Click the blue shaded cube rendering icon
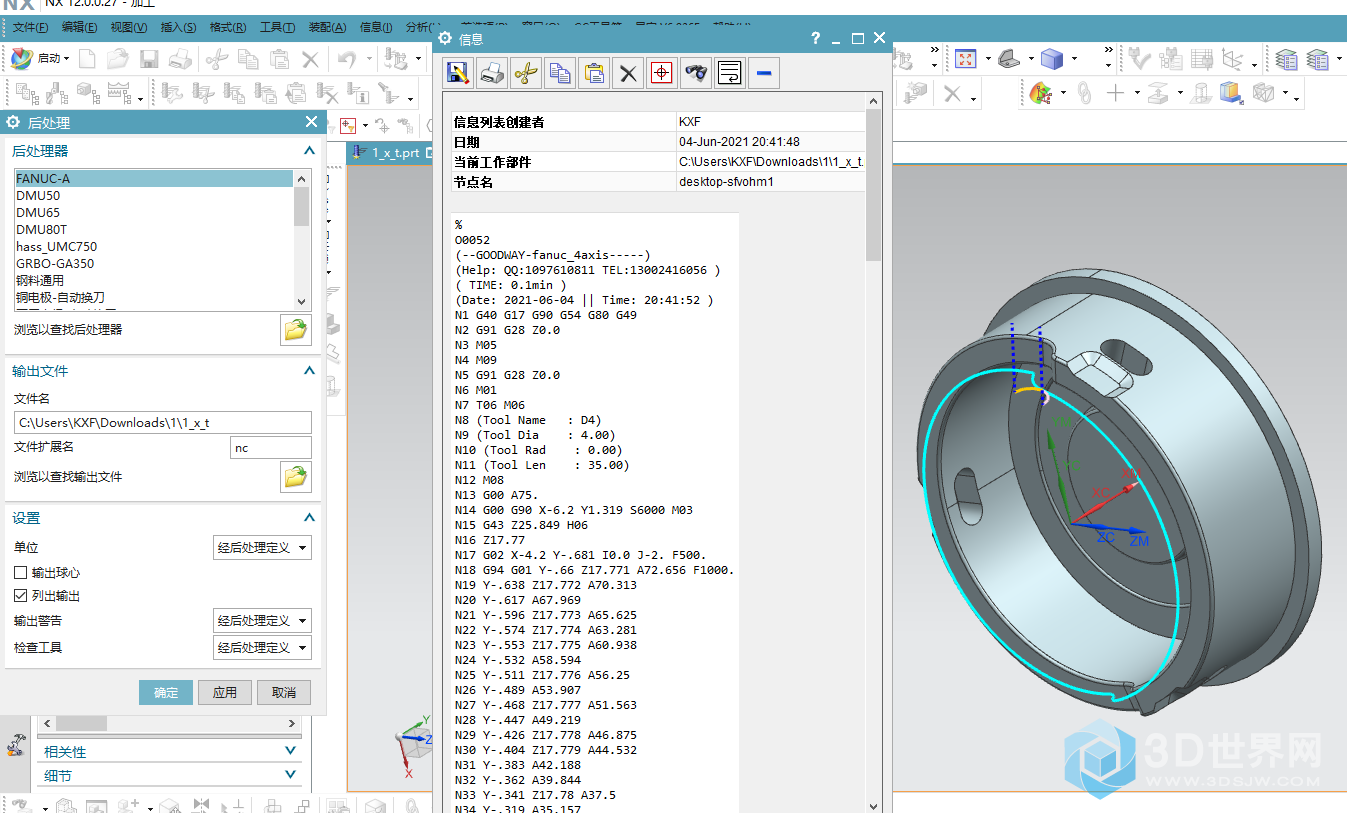This screenshot has width=1347, height=813. click(1051, 59)
